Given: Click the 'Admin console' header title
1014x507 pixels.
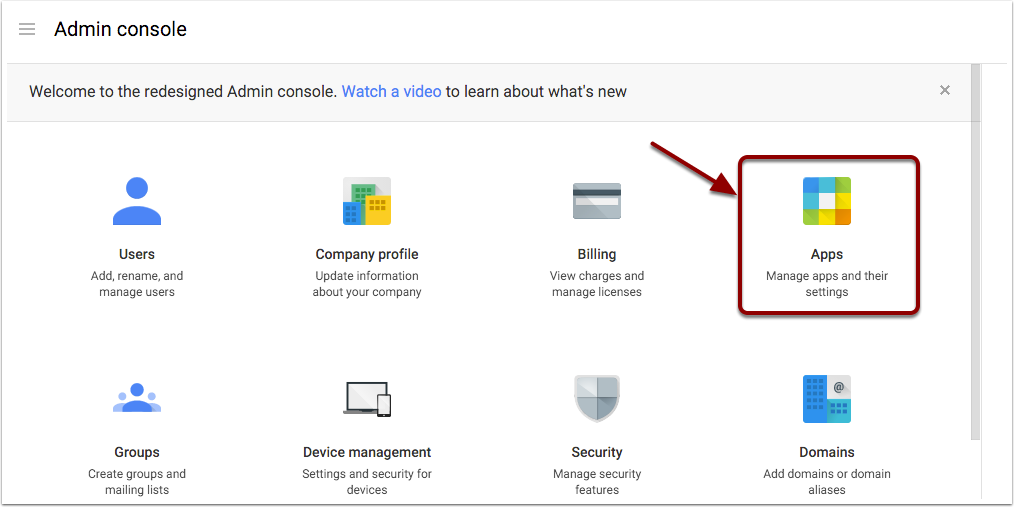Looking at the screenshot, I should (120, 29).
